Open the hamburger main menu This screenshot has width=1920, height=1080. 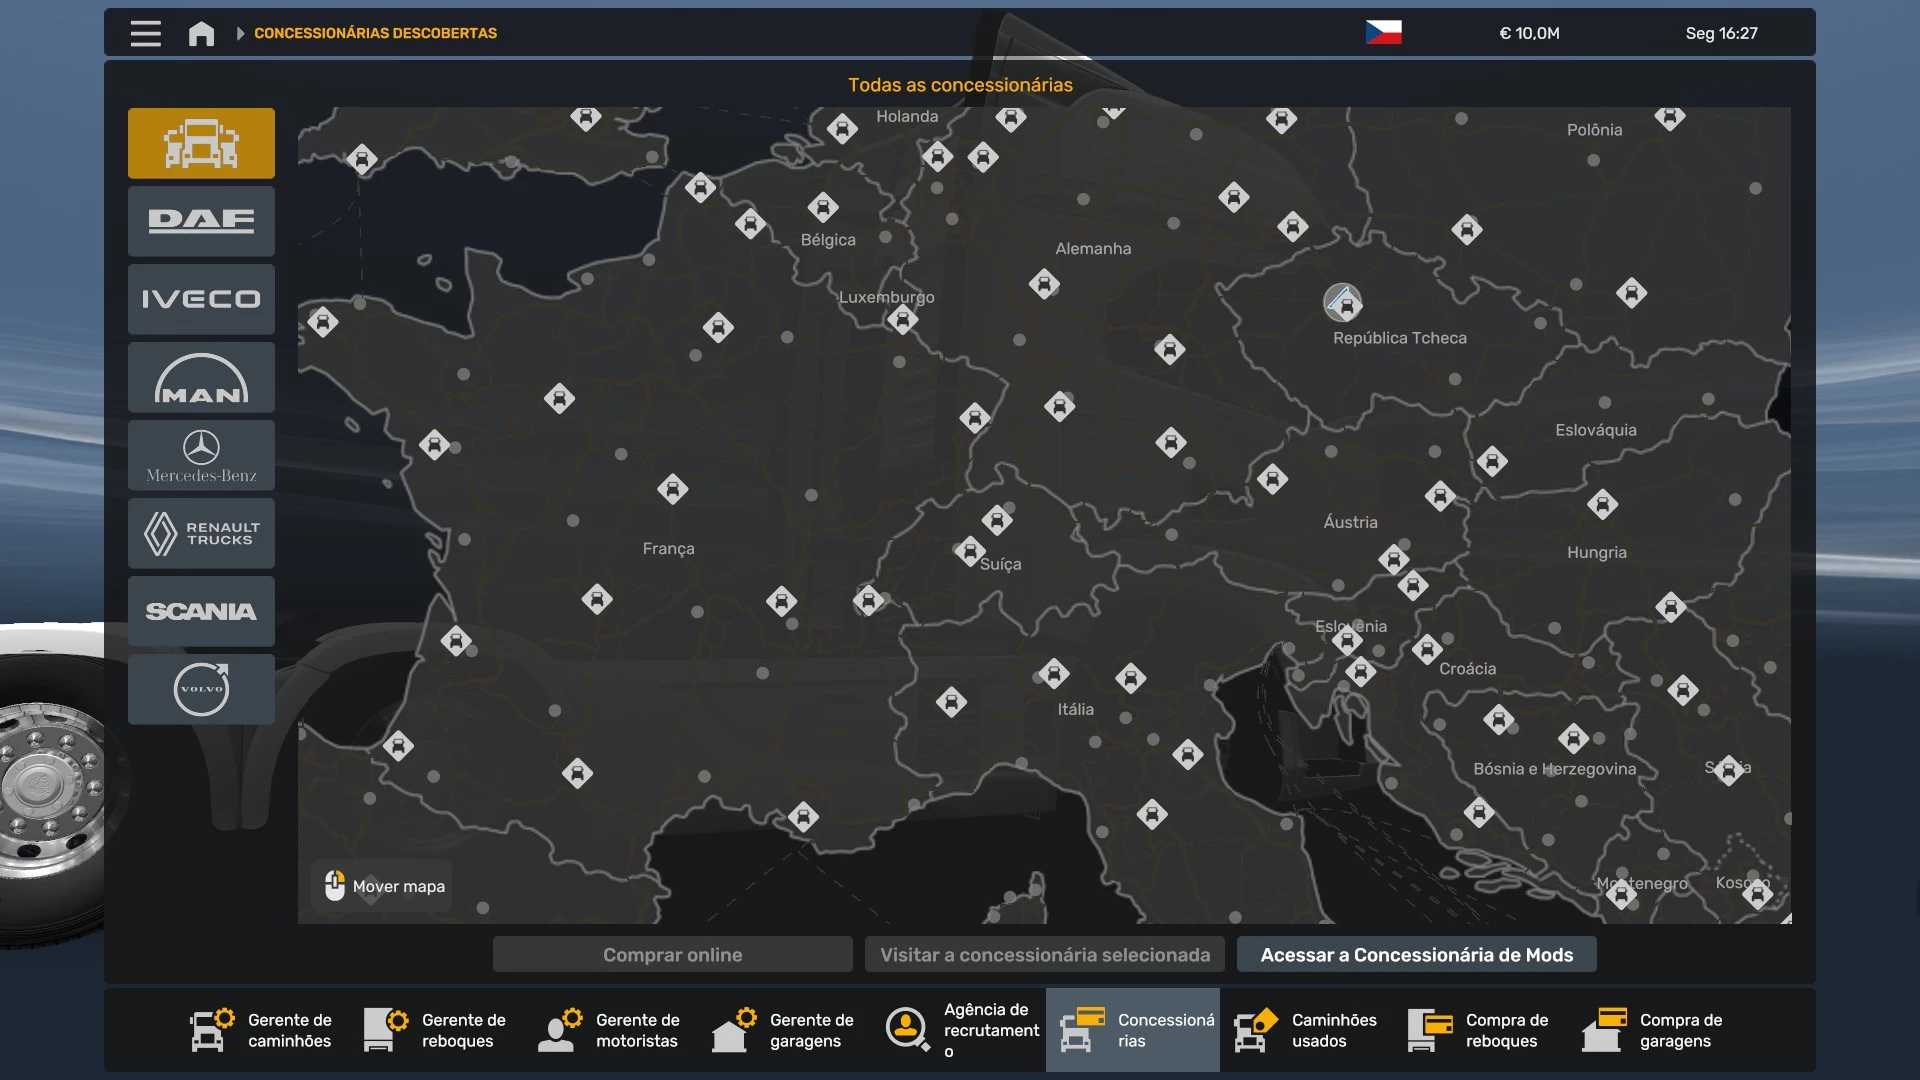145,33
